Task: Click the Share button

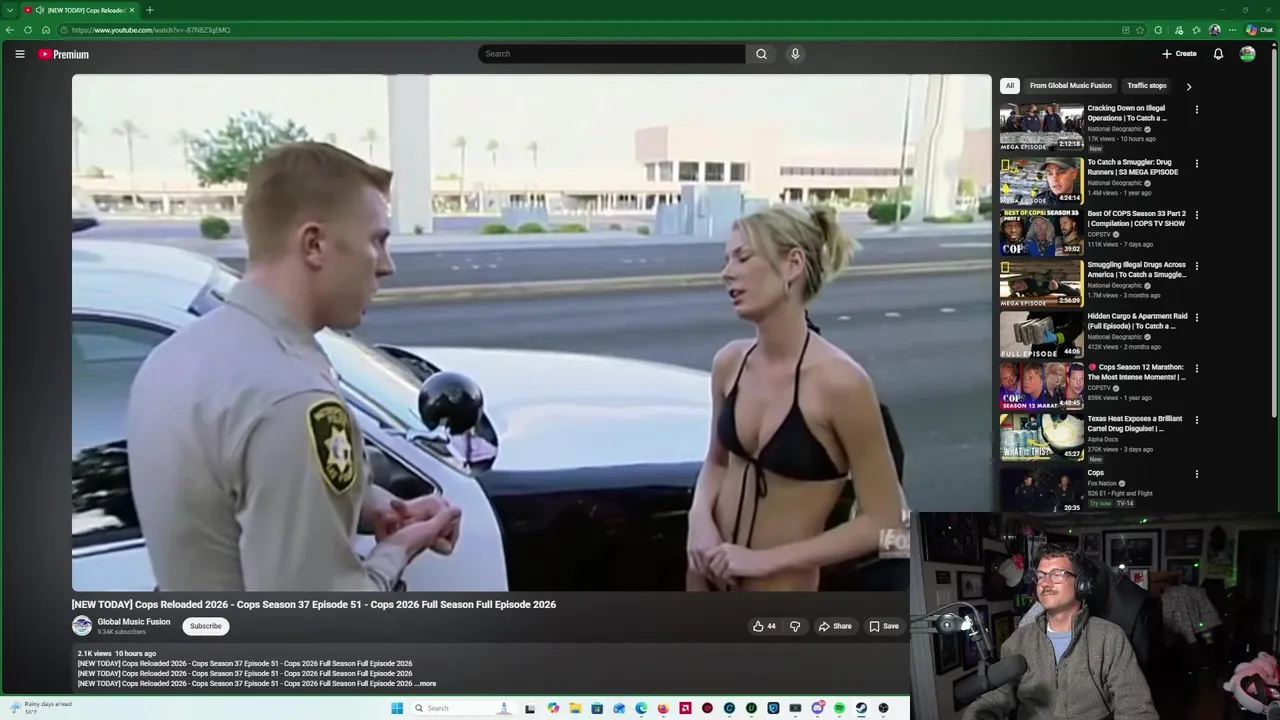Action: point(835,626)
